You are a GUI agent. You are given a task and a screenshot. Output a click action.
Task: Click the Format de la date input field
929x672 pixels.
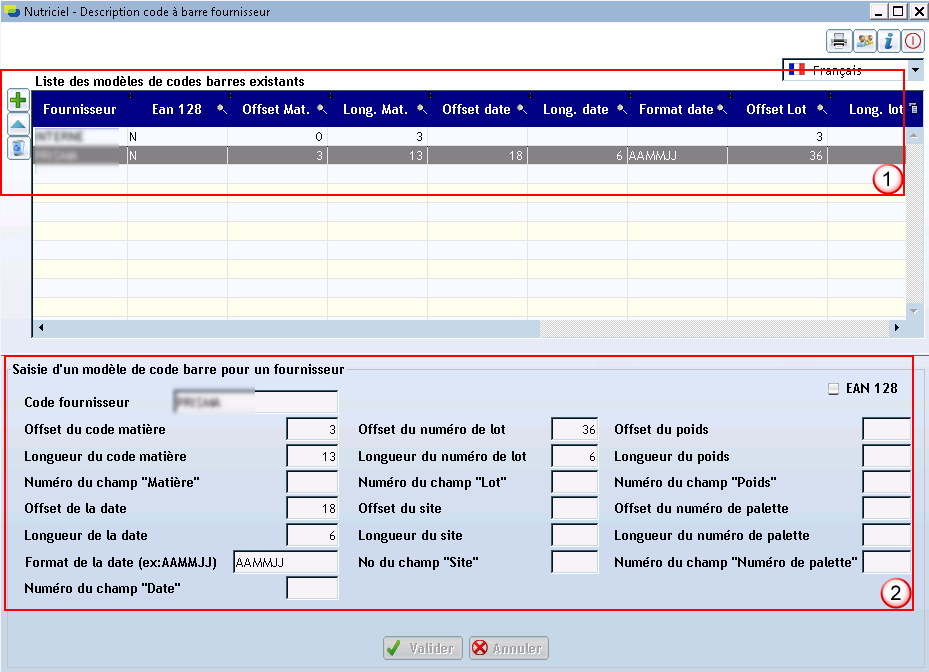point(286,562)
